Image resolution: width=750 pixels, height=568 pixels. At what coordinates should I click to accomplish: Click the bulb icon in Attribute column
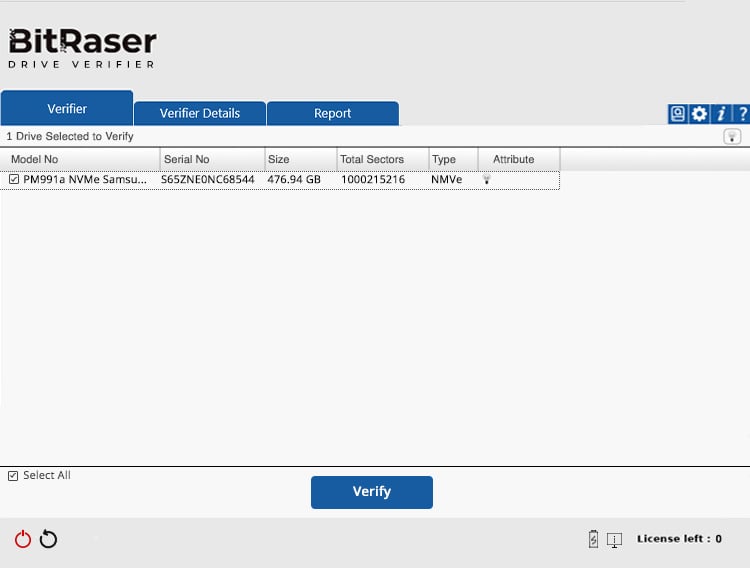coord(486,179)
